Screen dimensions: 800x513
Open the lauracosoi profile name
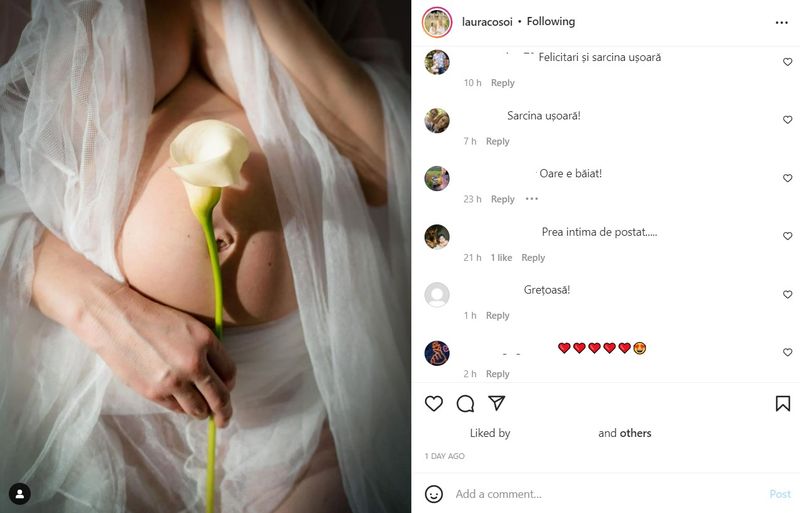(487, 22)
